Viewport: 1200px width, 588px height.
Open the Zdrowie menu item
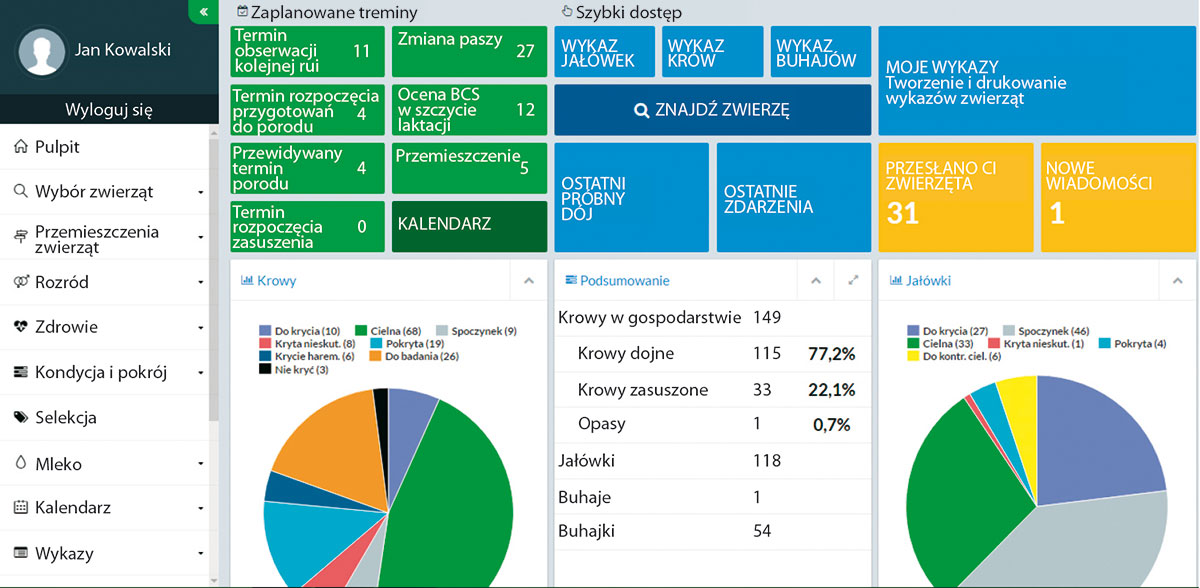[104, 327]
